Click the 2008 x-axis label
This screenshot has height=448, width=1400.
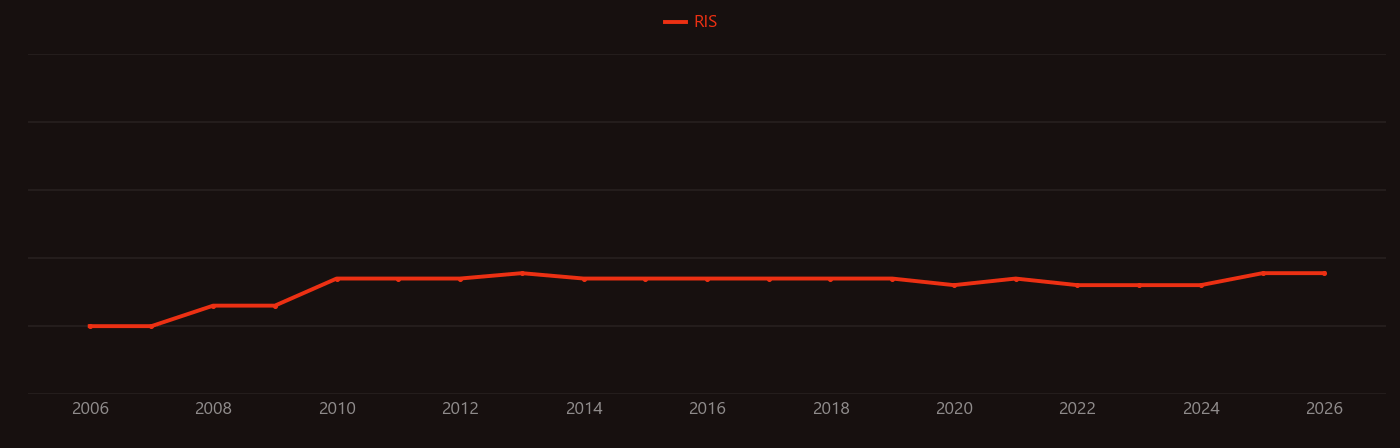pyautogui.click(x=213, y=409)
